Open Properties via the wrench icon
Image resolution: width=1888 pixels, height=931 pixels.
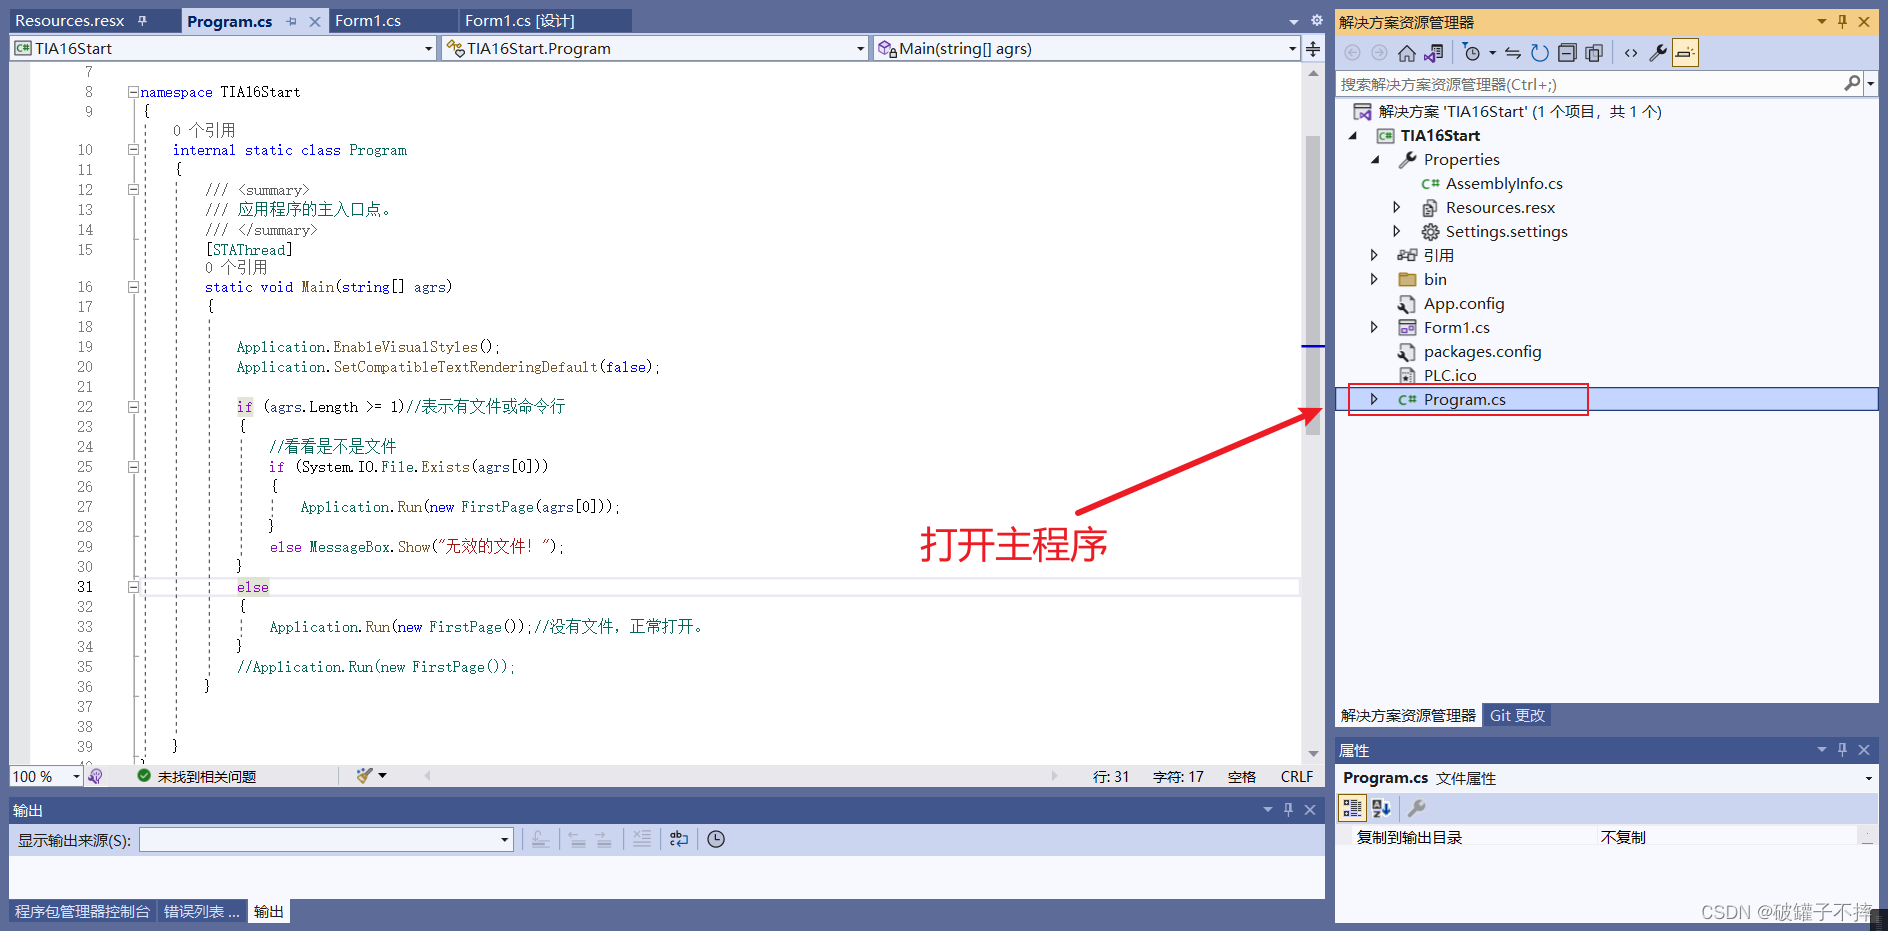pyautogui.click(x=1657, y=52)
